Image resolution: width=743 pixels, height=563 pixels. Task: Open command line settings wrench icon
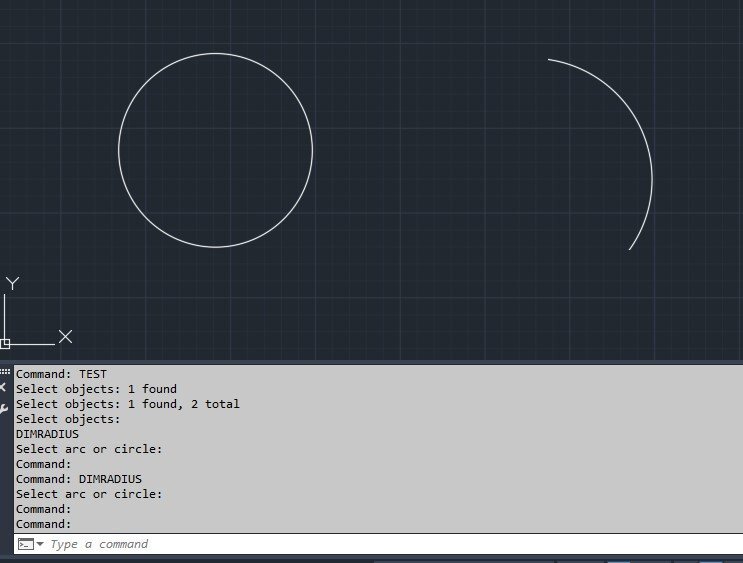click(x=3, y=409)
